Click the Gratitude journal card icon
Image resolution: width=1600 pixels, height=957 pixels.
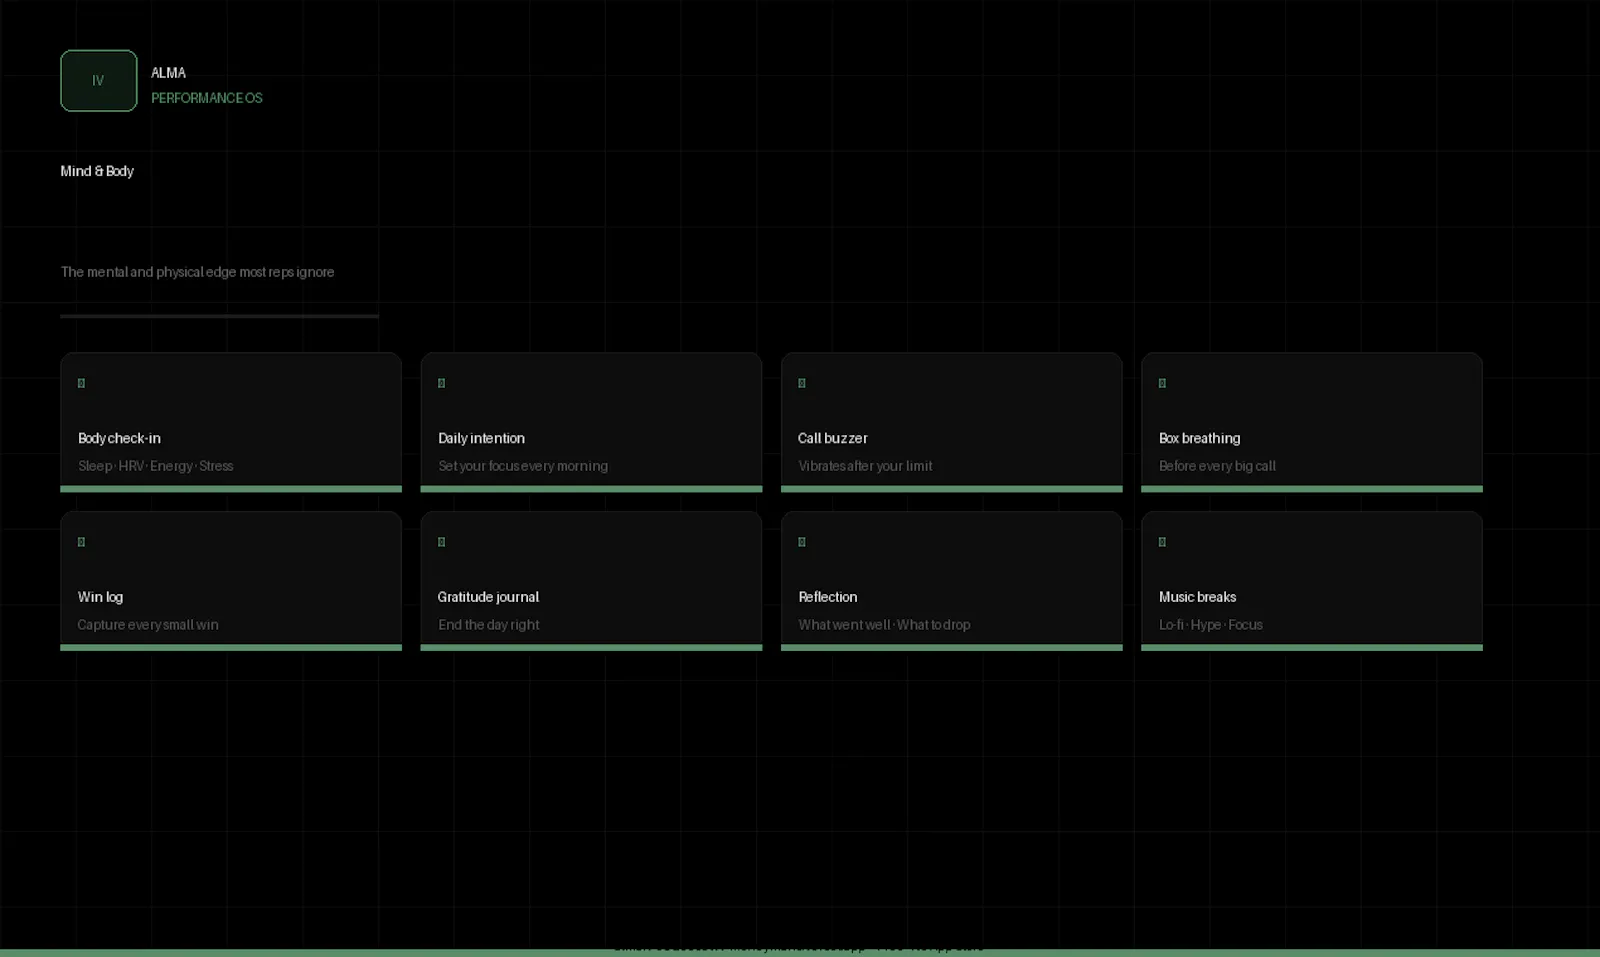click(x=442, y=542)
